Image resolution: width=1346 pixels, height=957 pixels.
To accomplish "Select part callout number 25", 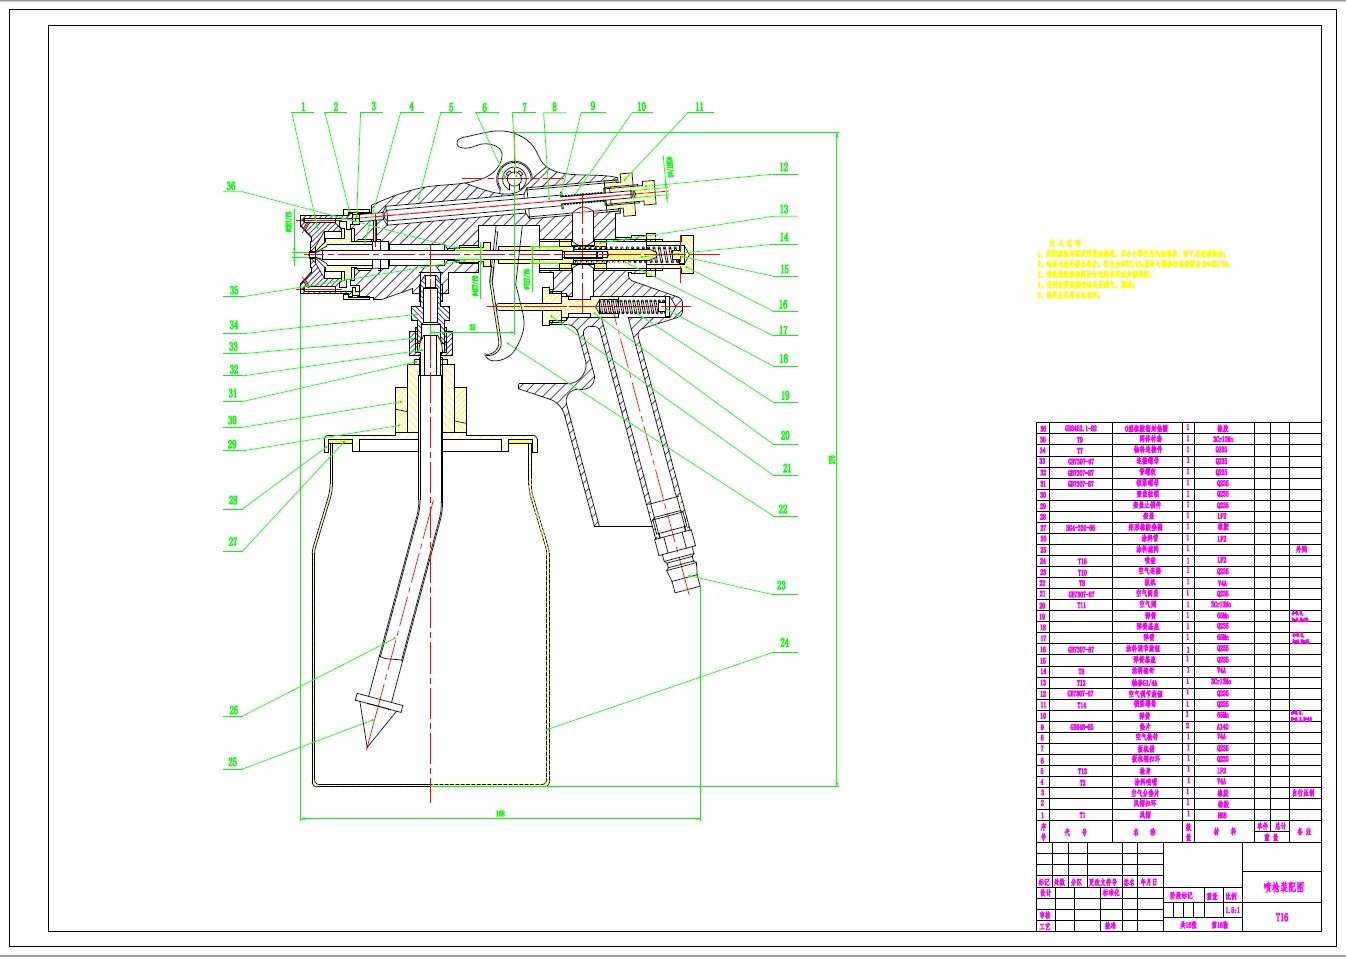I will pyautogui.click(x=232, y=761).
